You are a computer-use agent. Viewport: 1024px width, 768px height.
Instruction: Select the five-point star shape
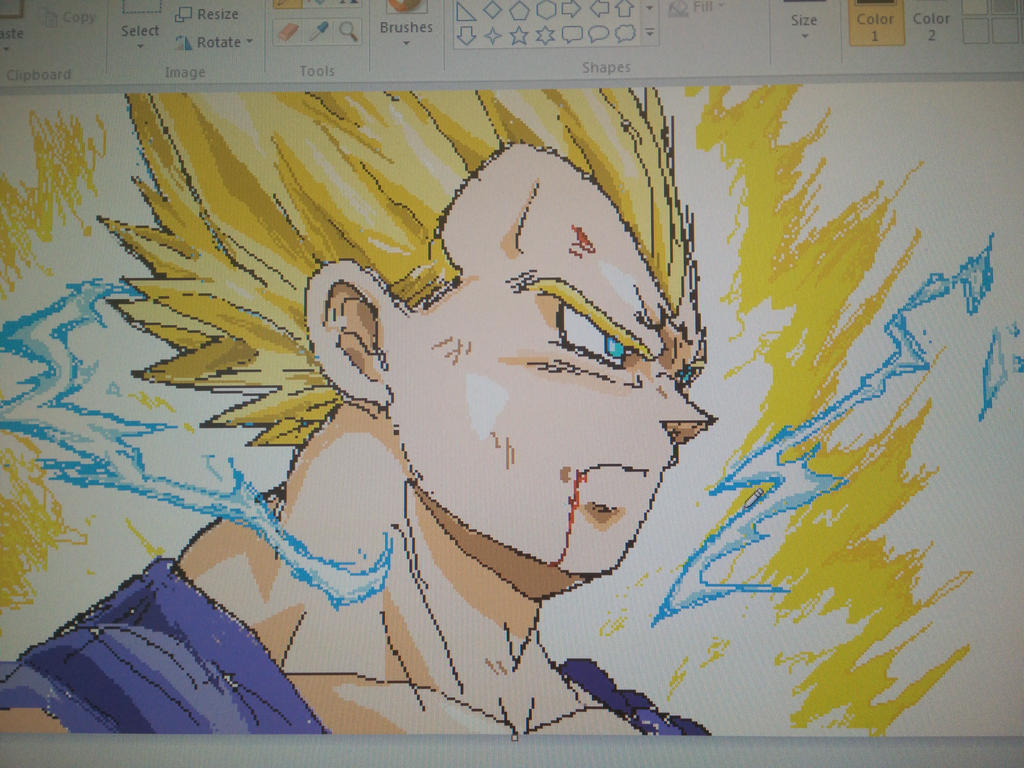518,34
